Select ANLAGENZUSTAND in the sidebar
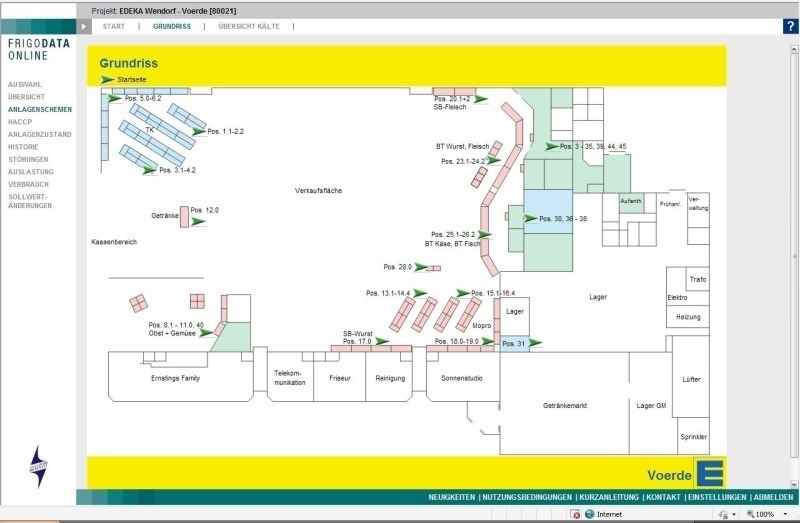 (x=39, y=134)
